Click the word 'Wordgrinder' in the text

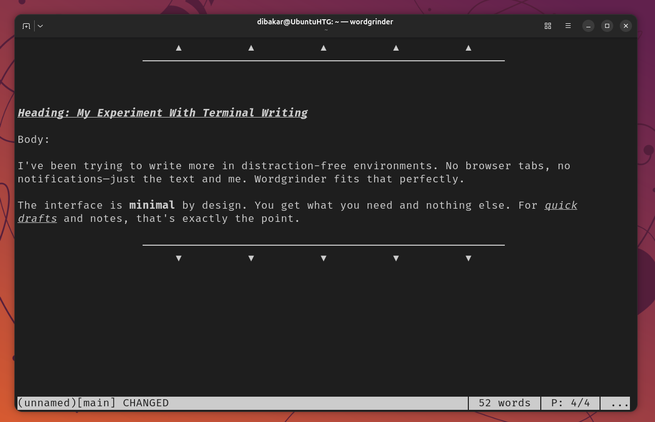290,179
